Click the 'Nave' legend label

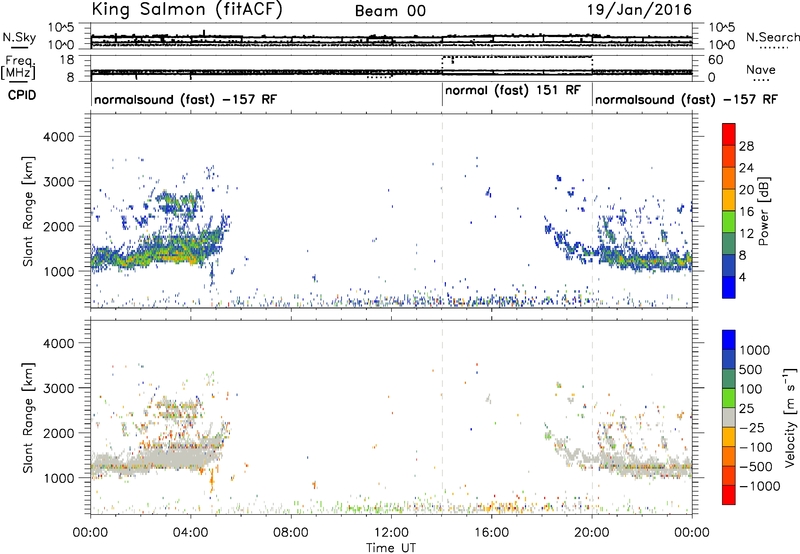[x=761, y=69]
